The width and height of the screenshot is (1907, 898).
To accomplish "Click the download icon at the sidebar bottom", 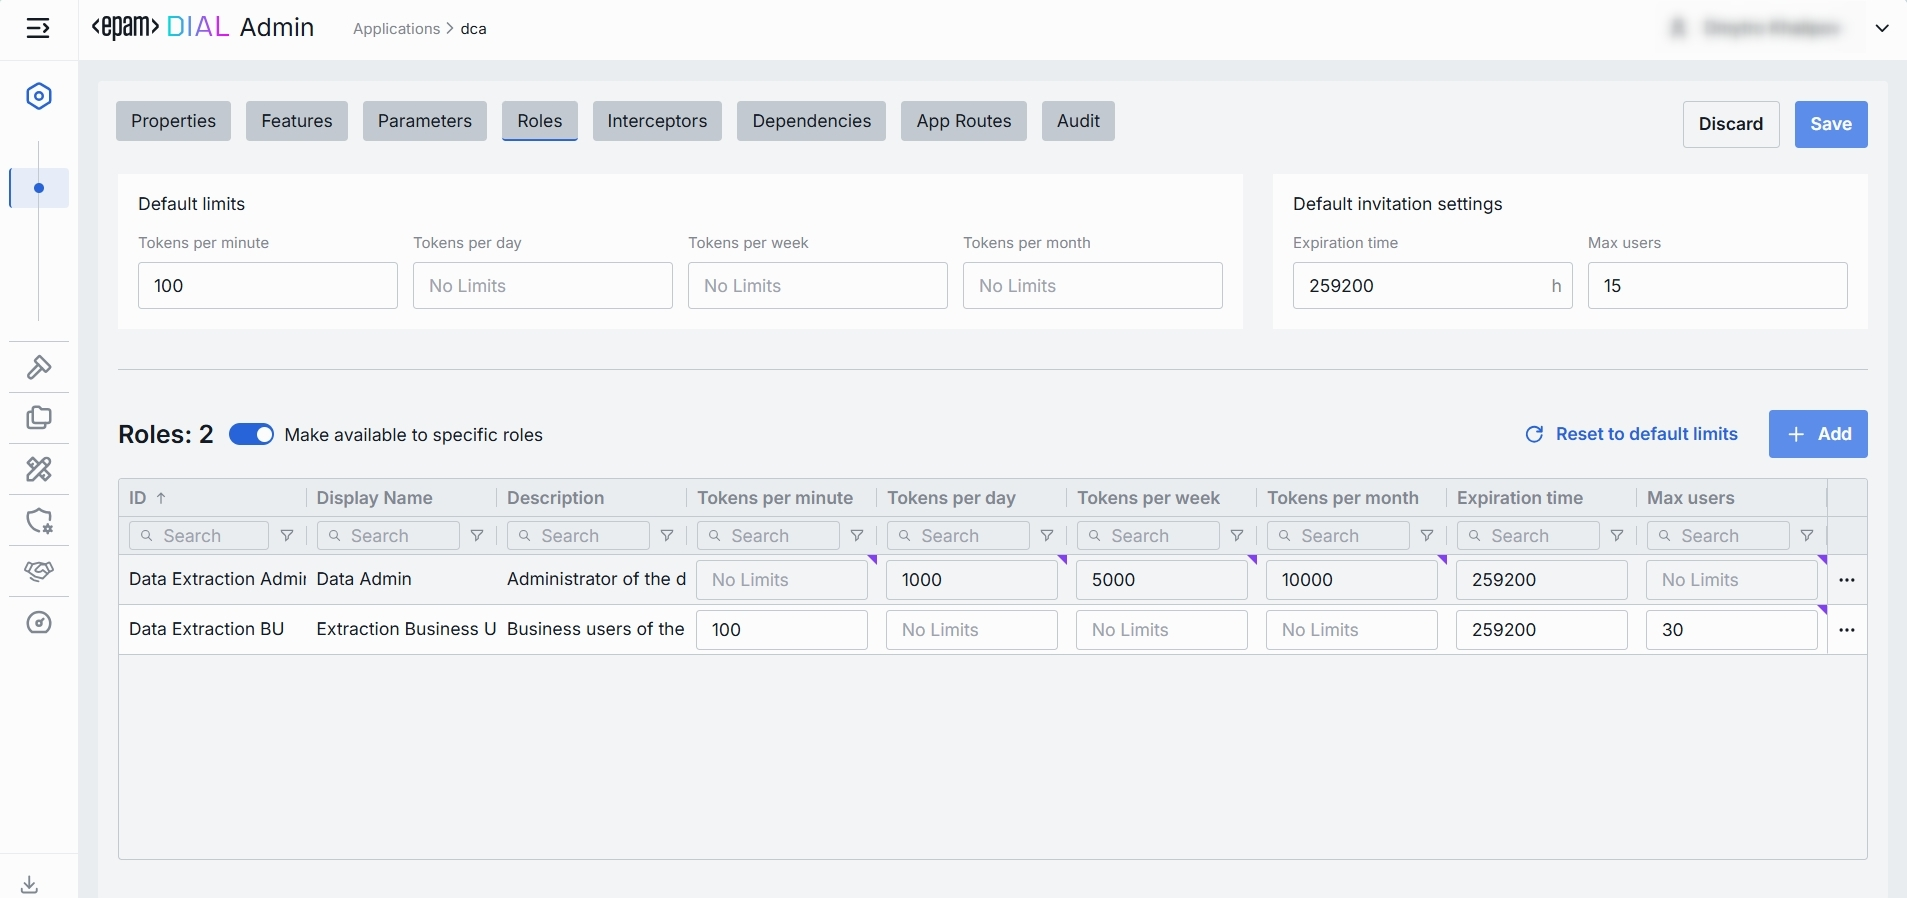I will tap(30, 884).
